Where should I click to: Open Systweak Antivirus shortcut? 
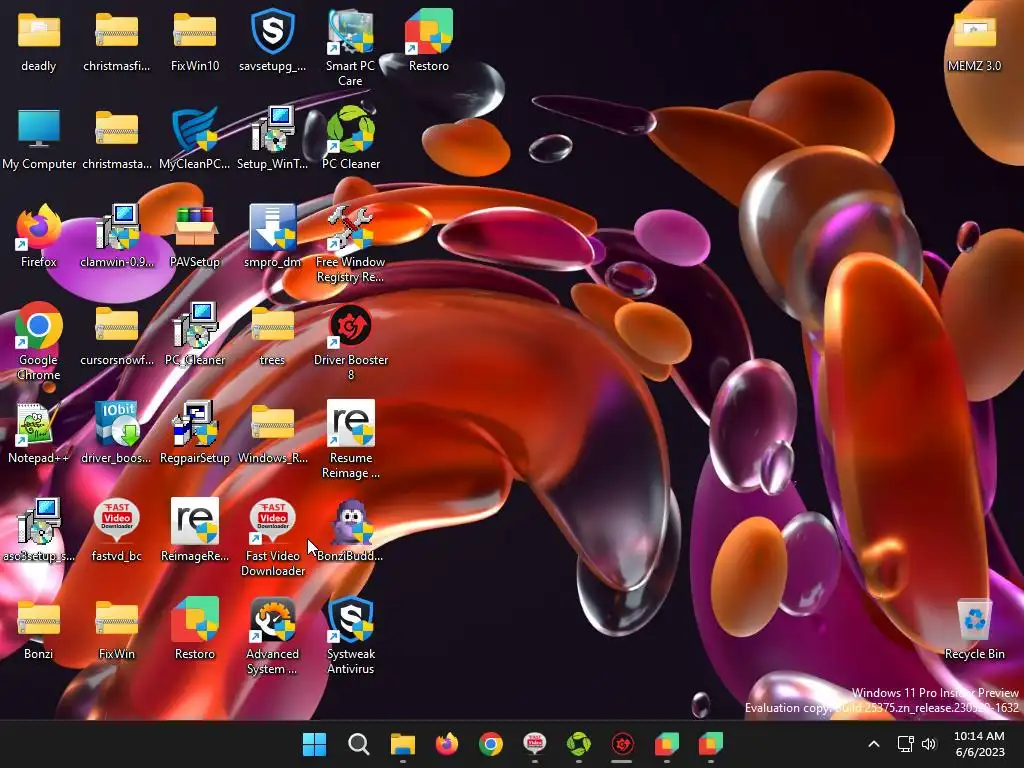coord(351,618)
